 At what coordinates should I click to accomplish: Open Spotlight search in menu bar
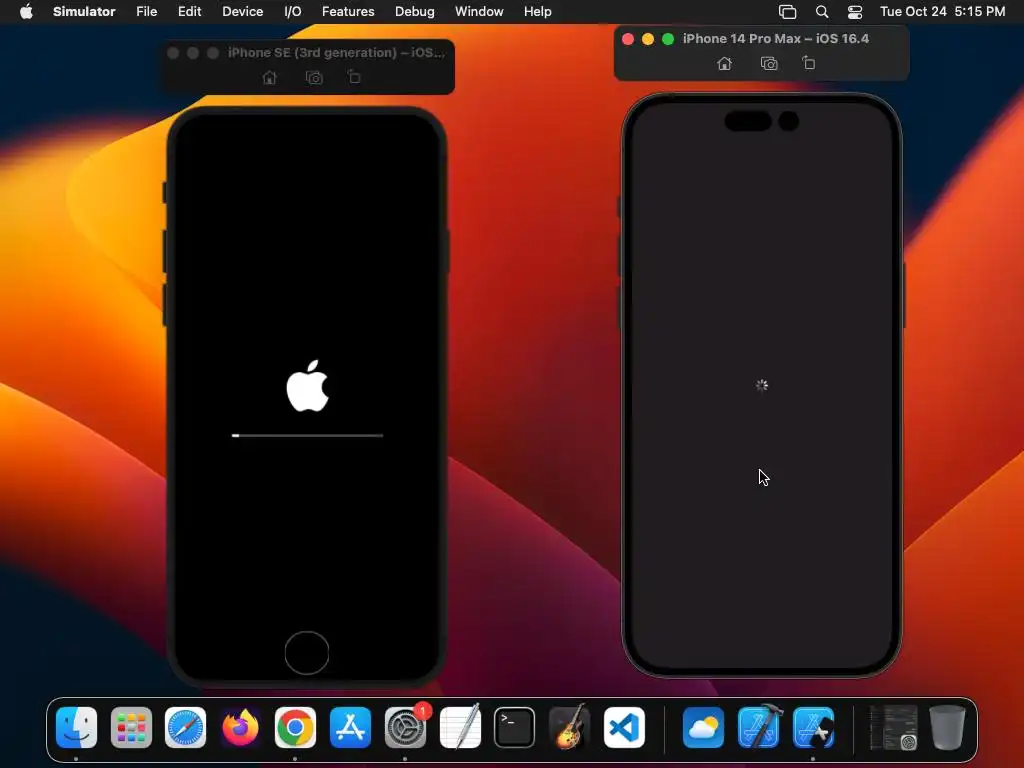pyautogui.click(x=822, y=12)
